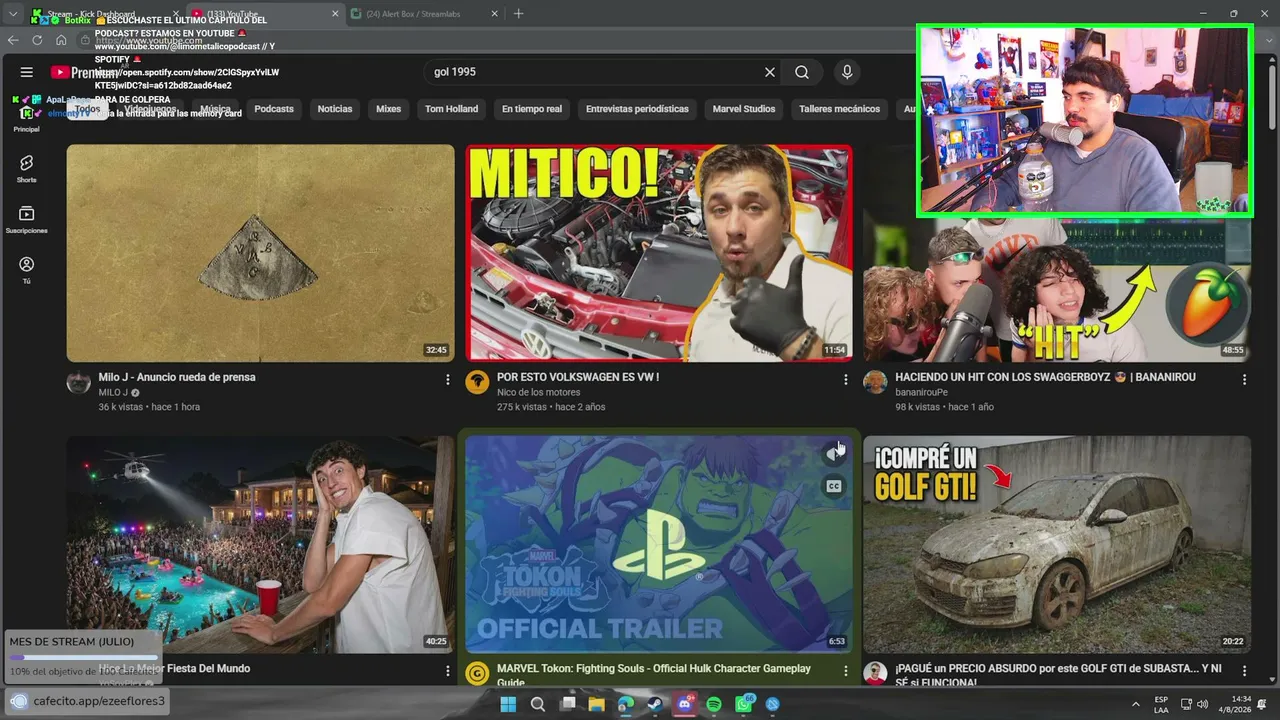Click the magnifier search button beside gol 1995
1280x720 pixels.
[802, 72]
